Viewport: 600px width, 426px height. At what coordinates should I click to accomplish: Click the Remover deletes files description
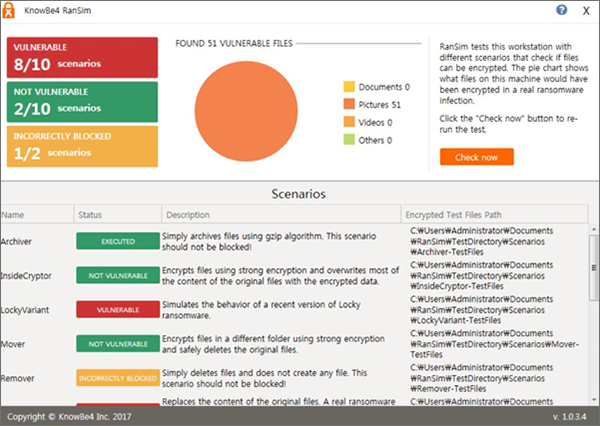[x=264, y=378]
